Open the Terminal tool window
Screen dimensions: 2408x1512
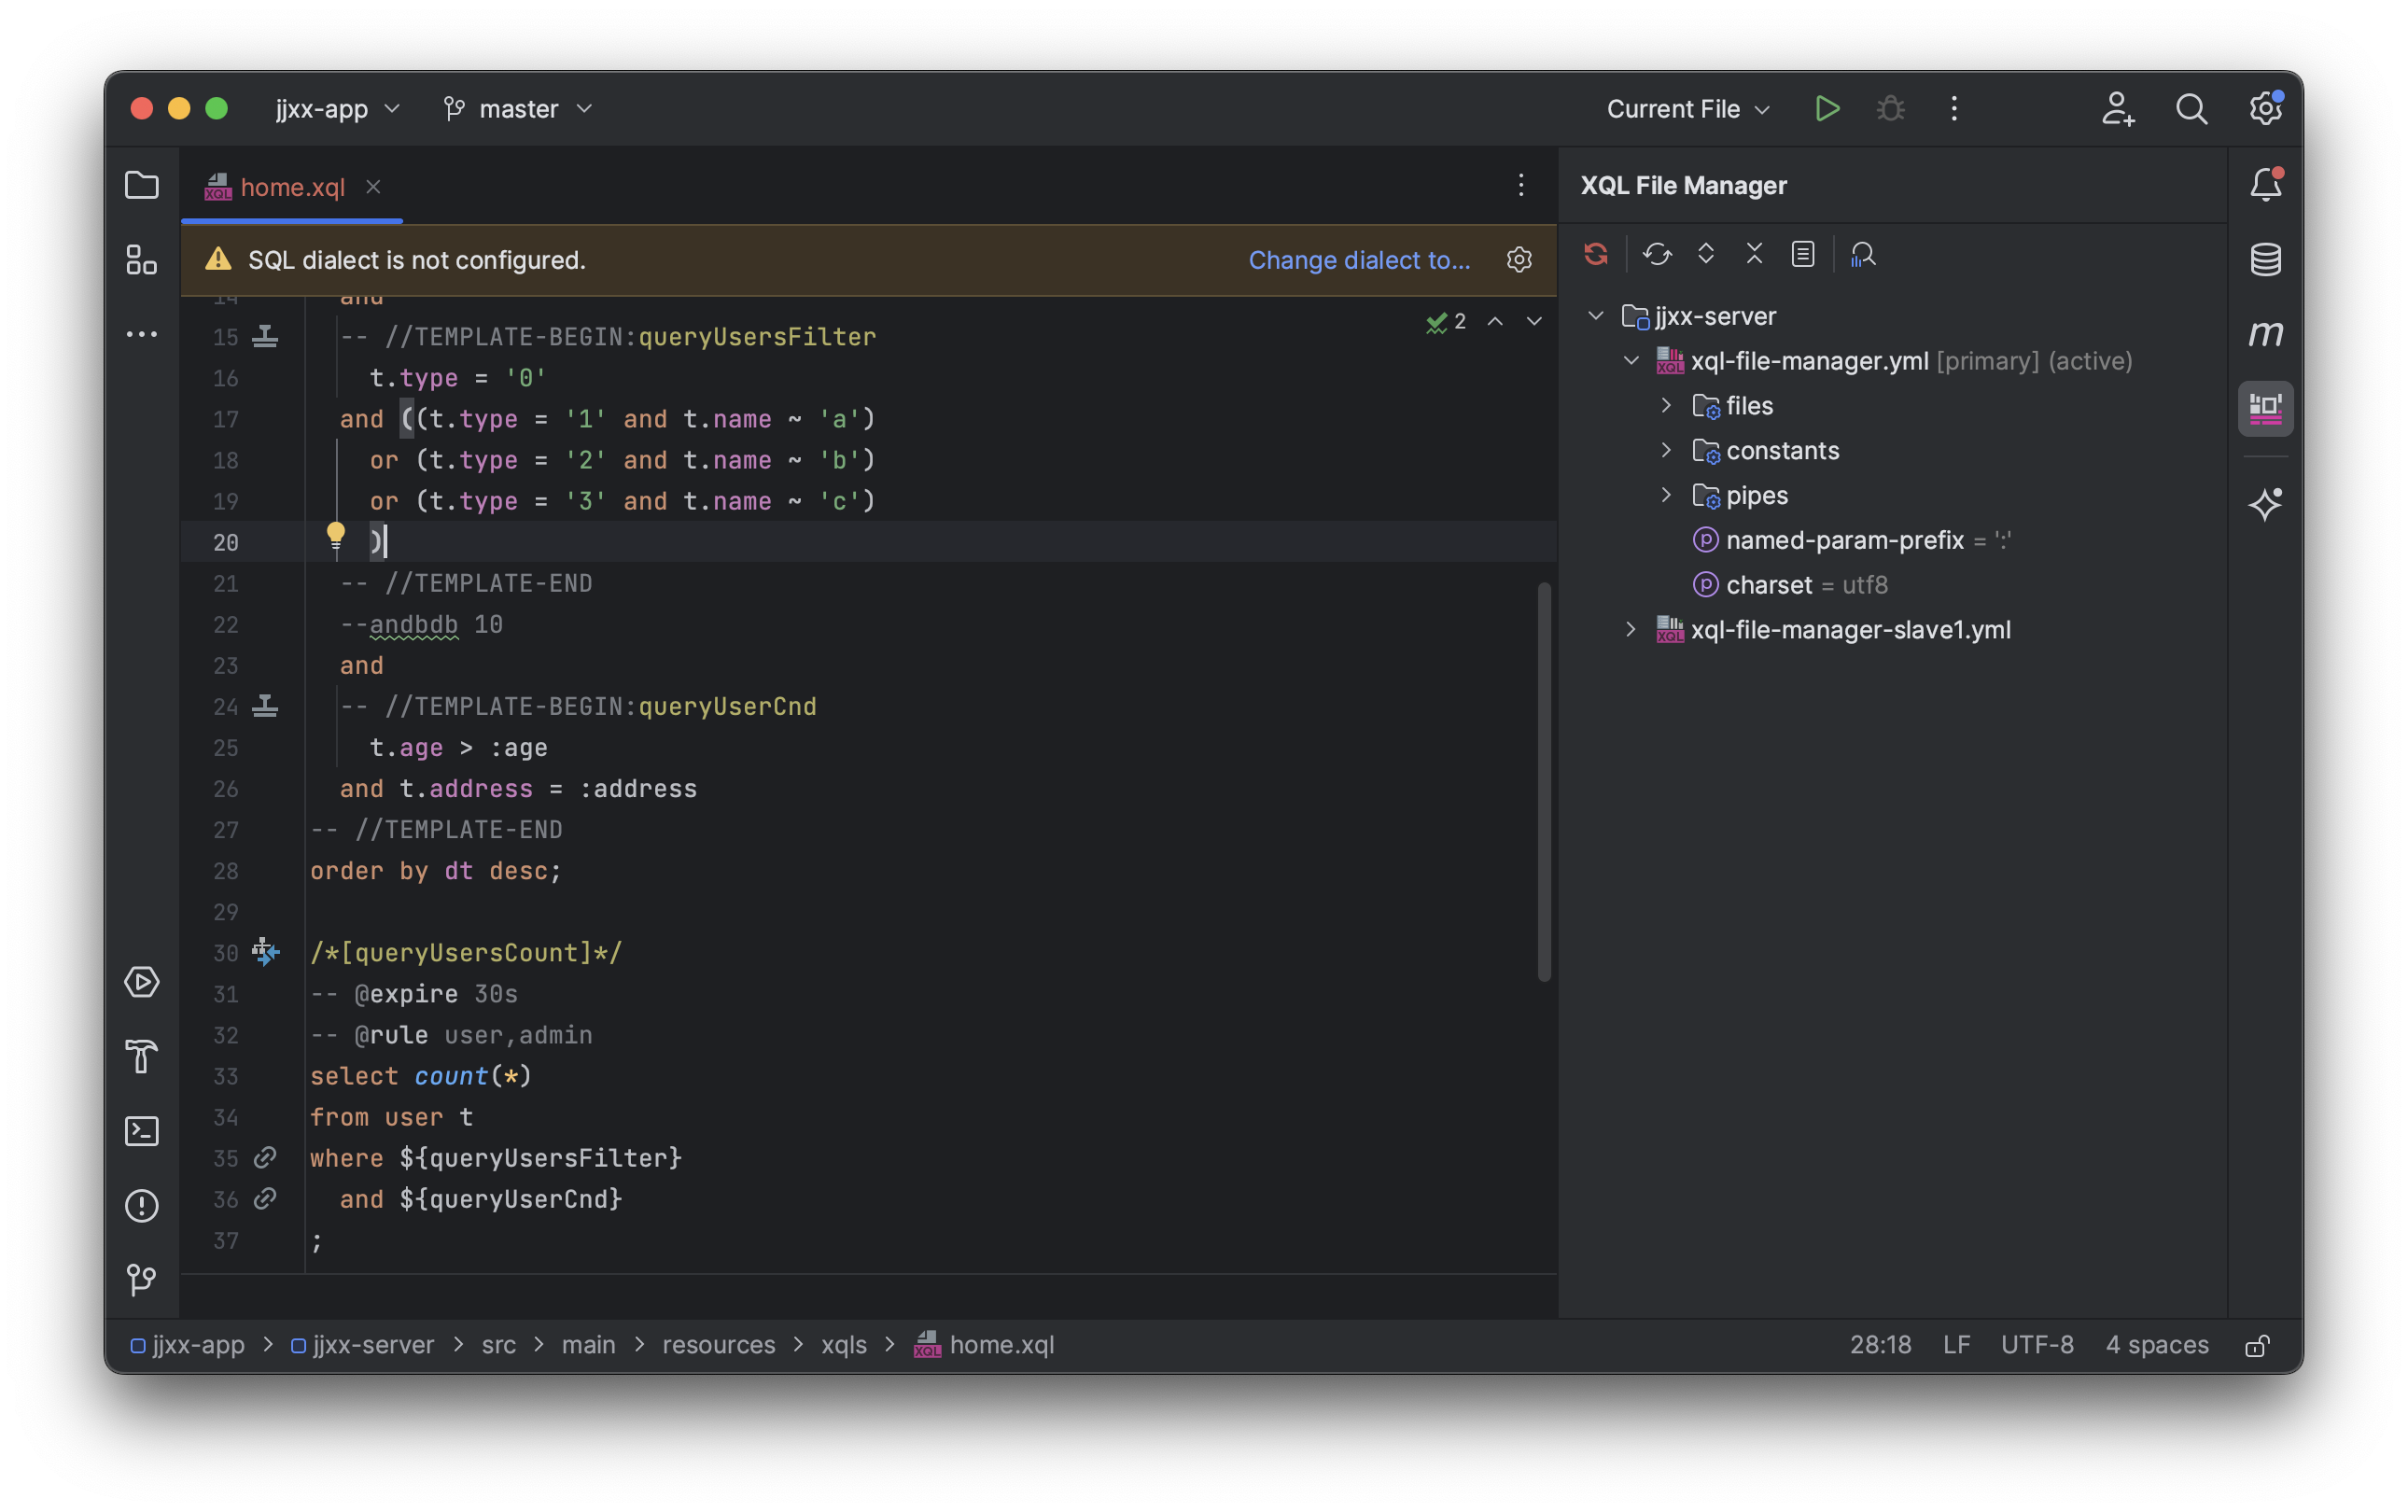click(x=141, y=1131)
